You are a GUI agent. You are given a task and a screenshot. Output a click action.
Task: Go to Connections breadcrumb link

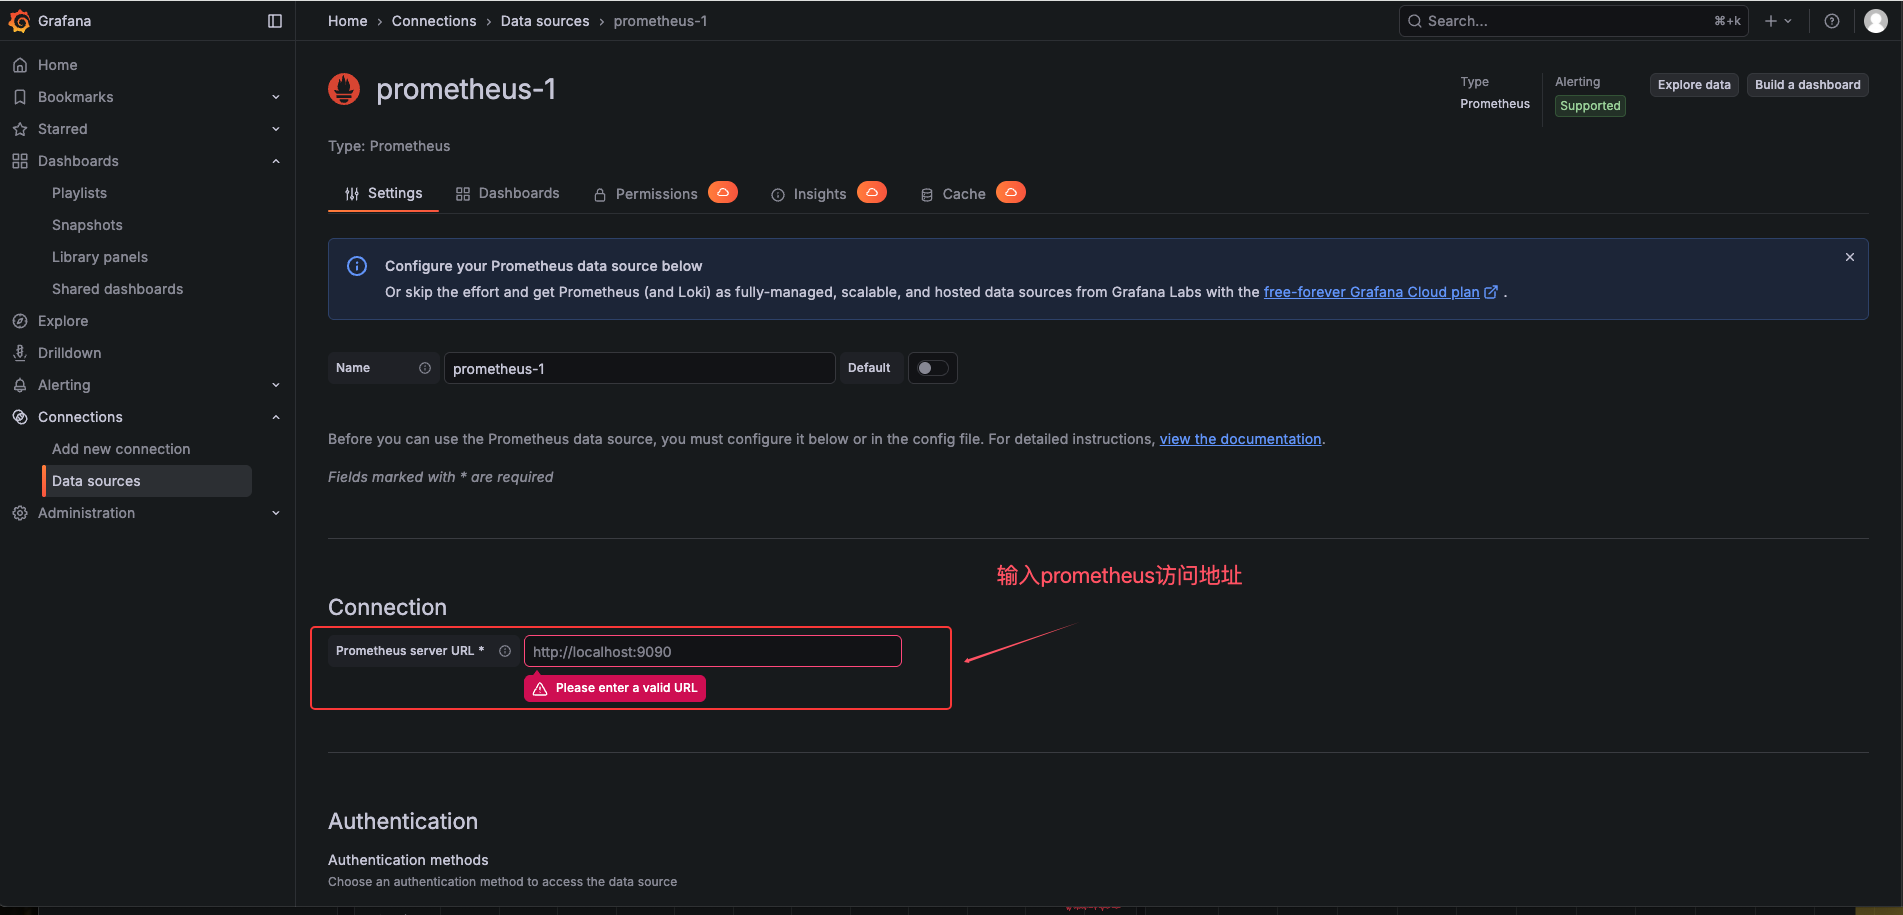click(434, 21)
